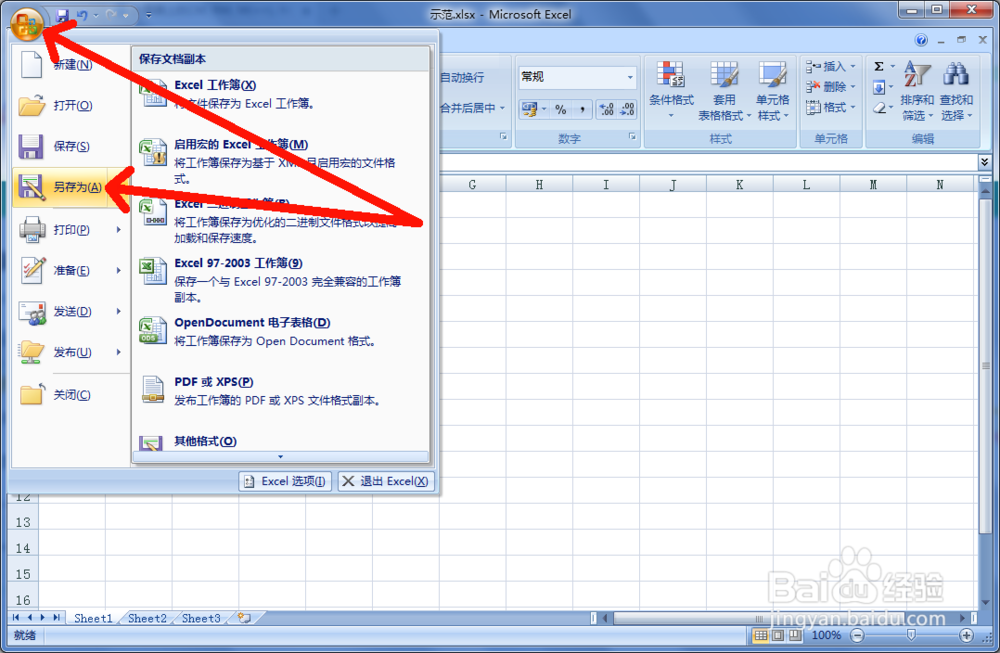Screen dimensions: 1000x653
Task: Select row 14 header
Action: click(x=23, y=548)
